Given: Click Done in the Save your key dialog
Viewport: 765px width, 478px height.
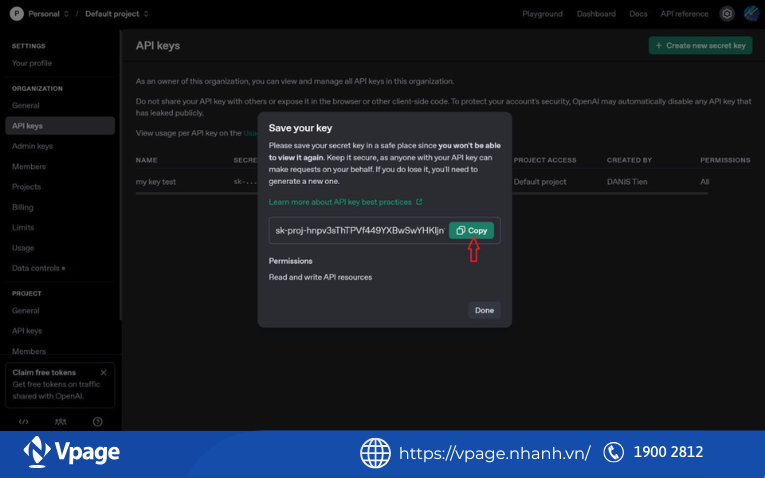Looking at the screenshot, I should 484,310.
